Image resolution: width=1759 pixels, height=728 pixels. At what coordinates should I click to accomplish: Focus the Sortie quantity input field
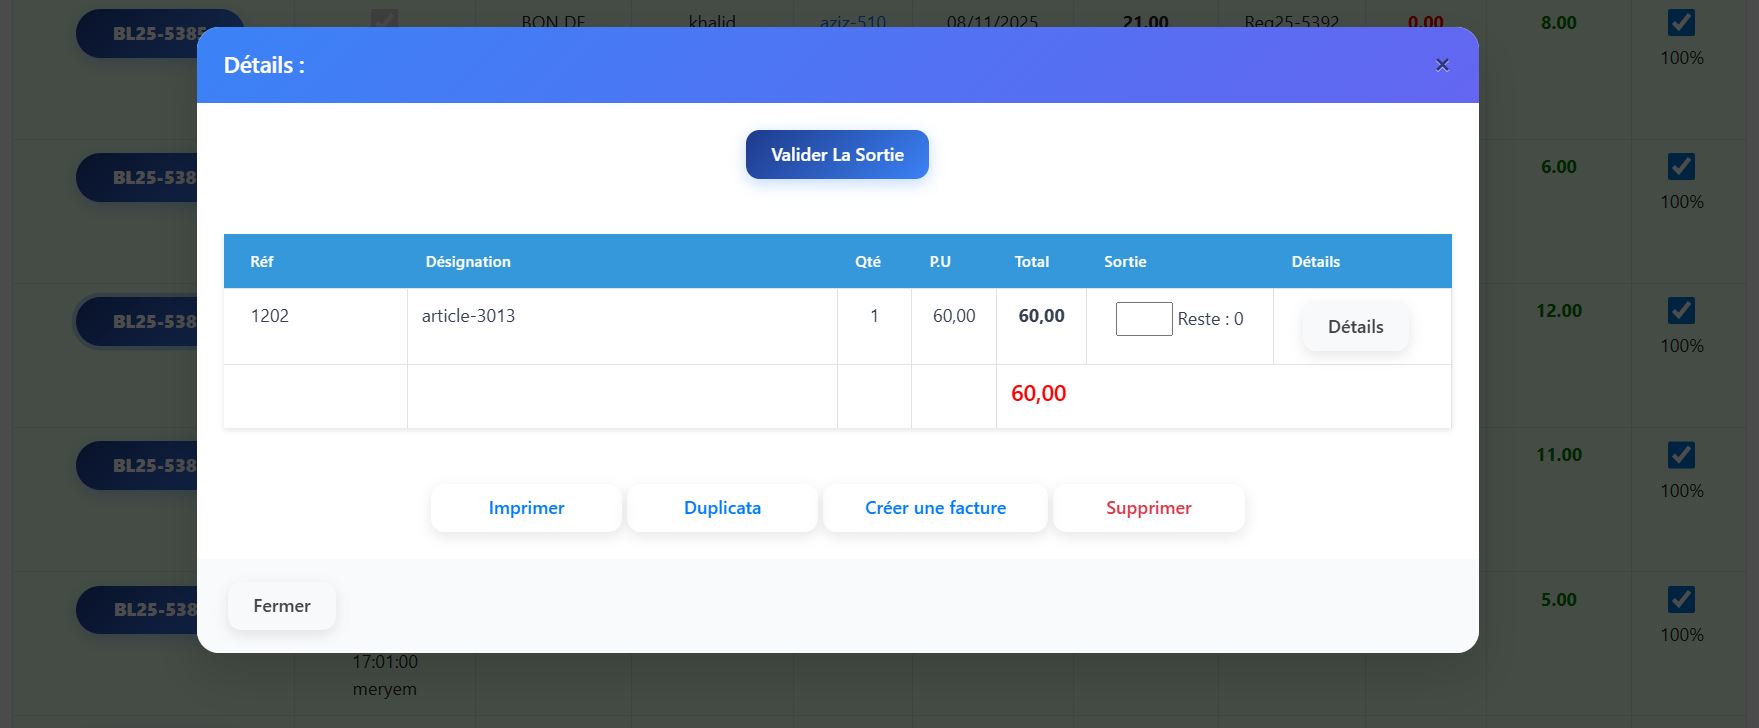coord(1143,319)
